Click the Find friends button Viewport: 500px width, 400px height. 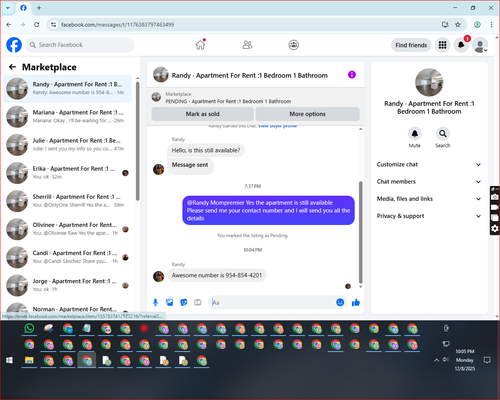point(411,45)
